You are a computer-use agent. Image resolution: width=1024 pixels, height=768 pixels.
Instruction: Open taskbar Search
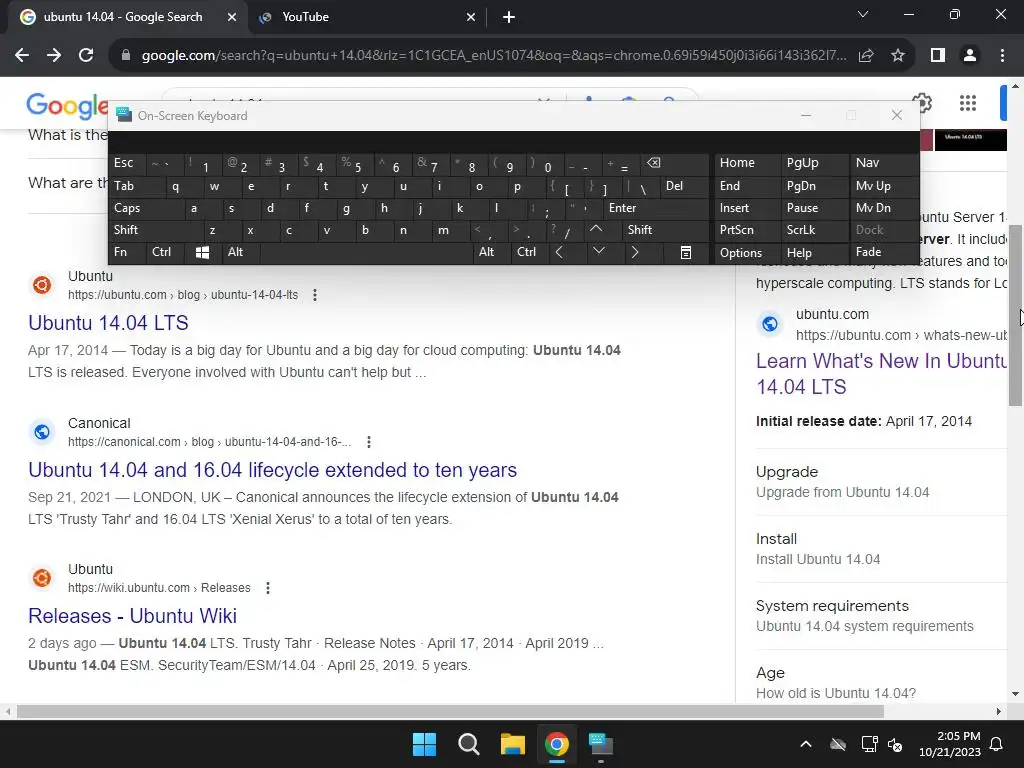point(468,744)
